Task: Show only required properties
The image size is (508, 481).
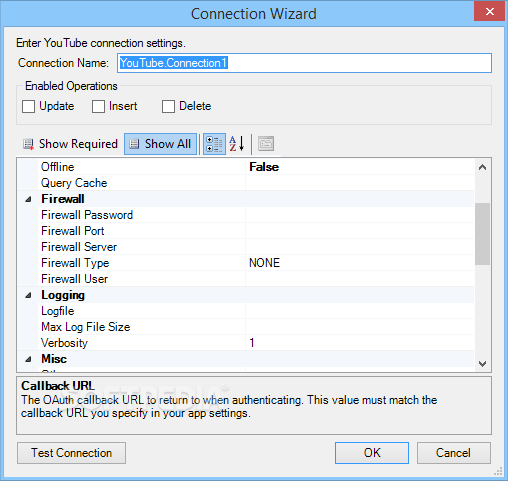Action: pyautogui.click(x=70, y=144)
